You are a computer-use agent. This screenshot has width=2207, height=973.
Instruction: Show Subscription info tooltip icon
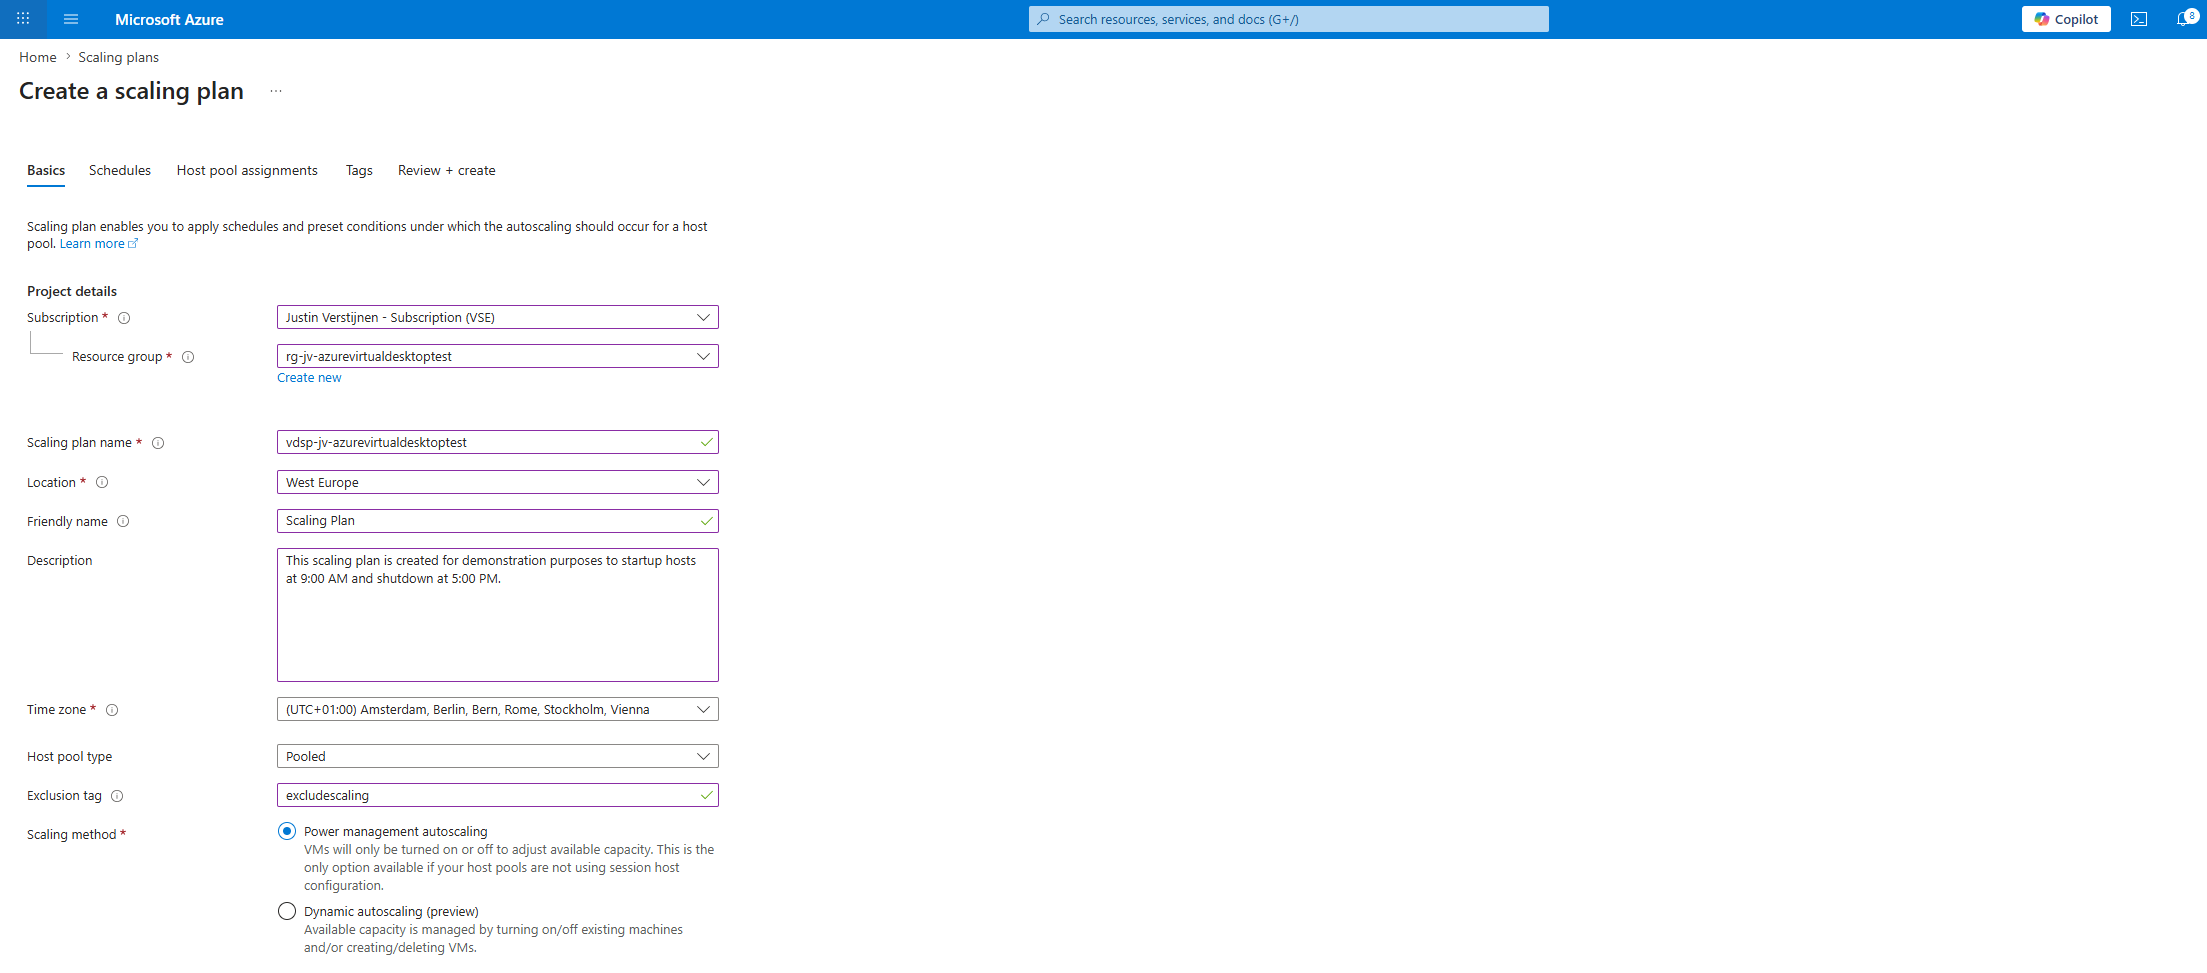pos(124,318)
